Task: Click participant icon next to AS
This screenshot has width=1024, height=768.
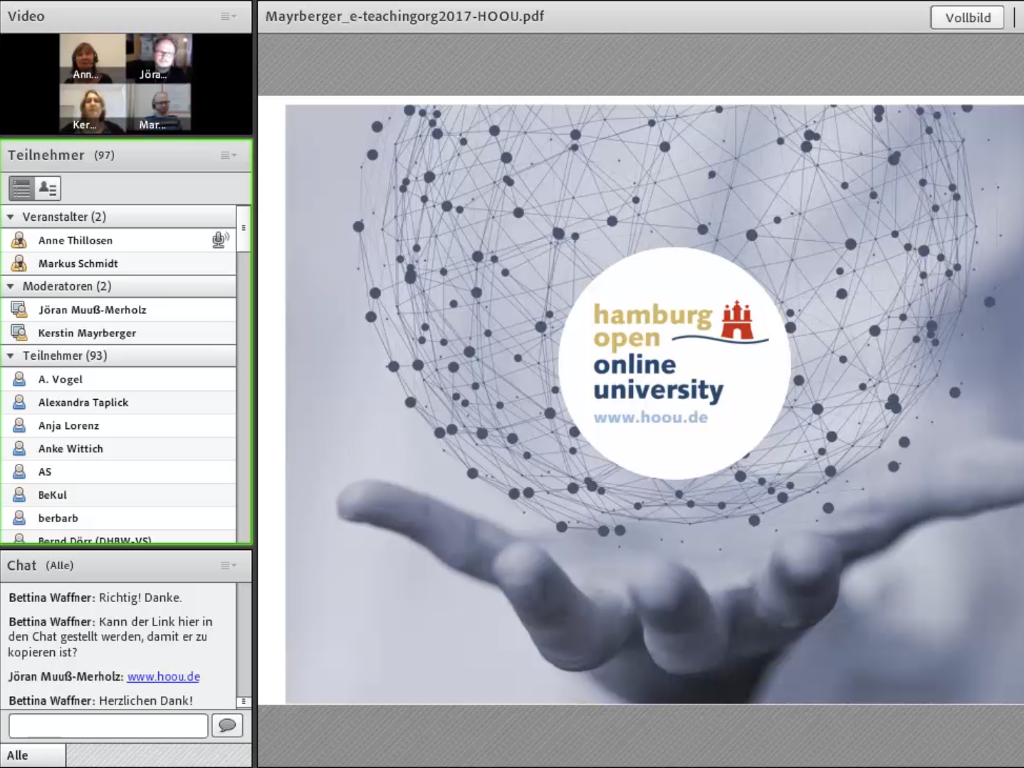Action: [19, 472]
